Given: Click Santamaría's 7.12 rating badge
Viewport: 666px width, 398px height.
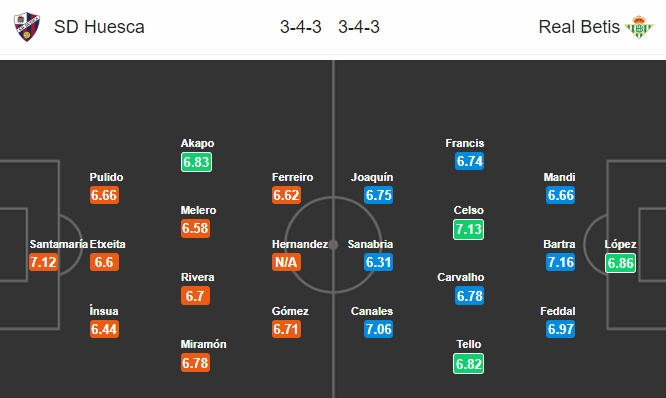Looking at the screenshot, I should tap(43, 262).
